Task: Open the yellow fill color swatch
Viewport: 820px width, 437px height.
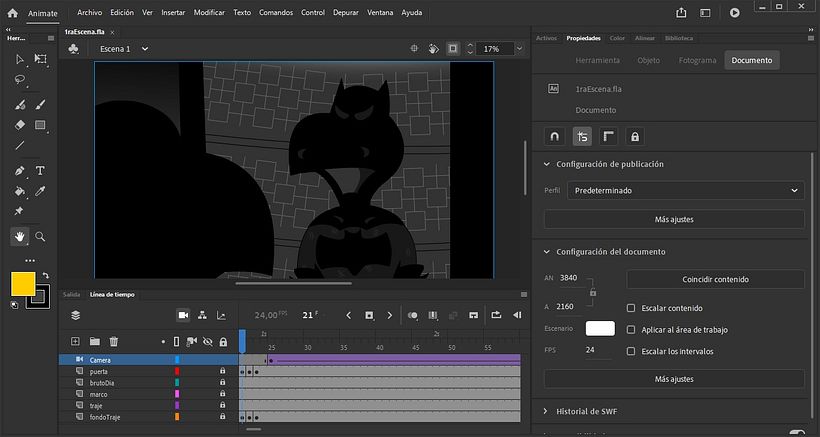Action: [23, 284]
